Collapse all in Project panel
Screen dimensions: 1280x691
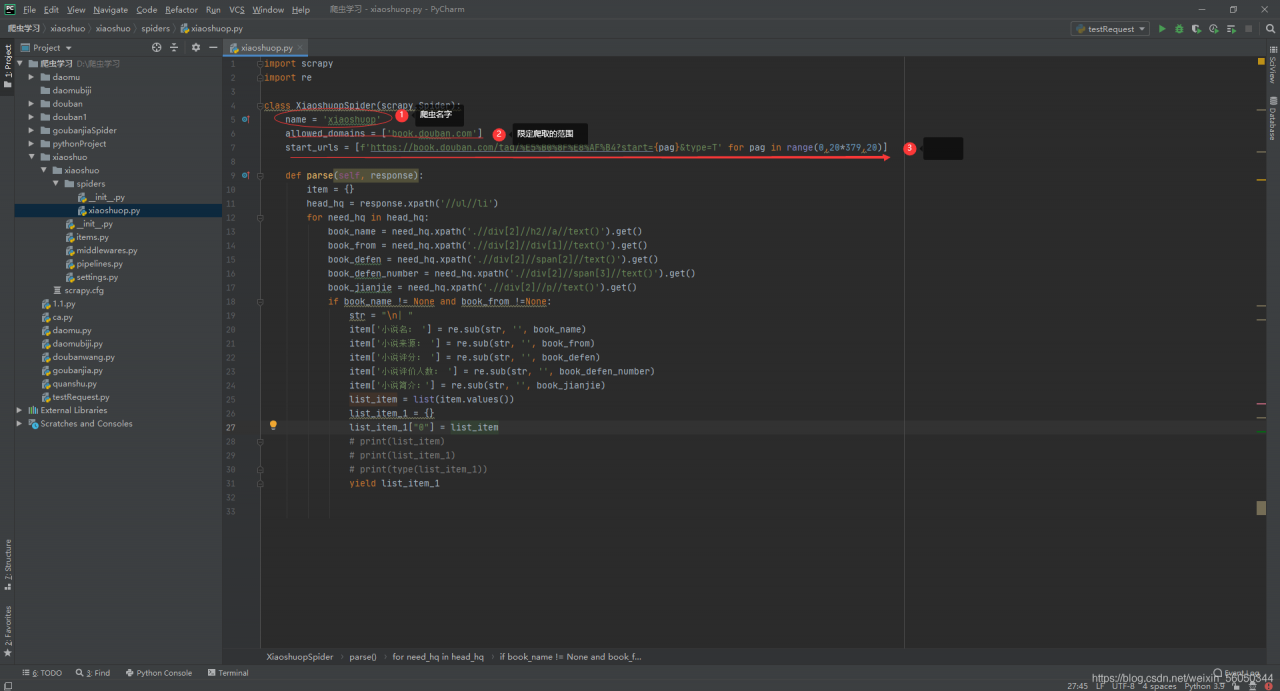pos(174,47)
